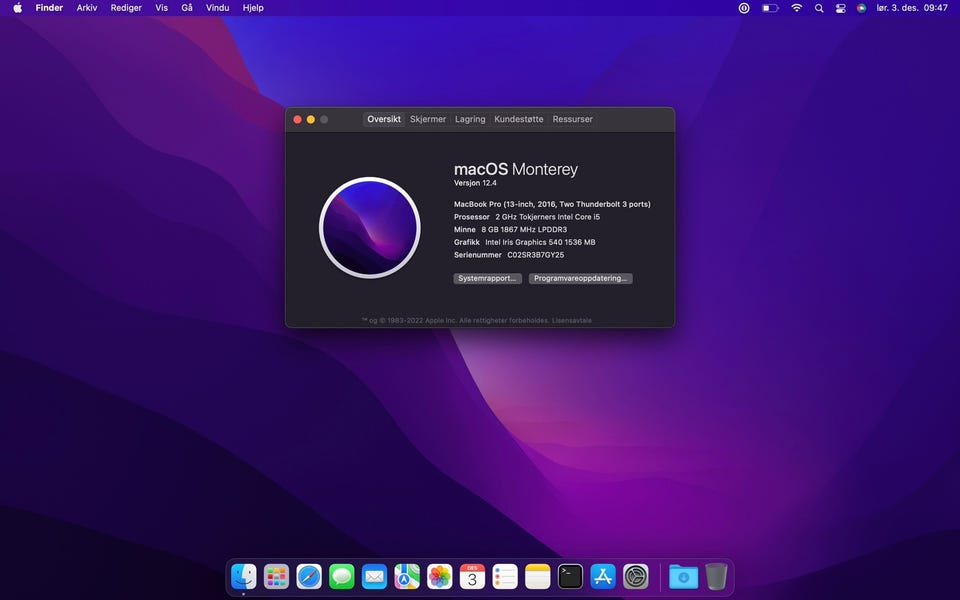Open the Apple menu

click(17, 8)
